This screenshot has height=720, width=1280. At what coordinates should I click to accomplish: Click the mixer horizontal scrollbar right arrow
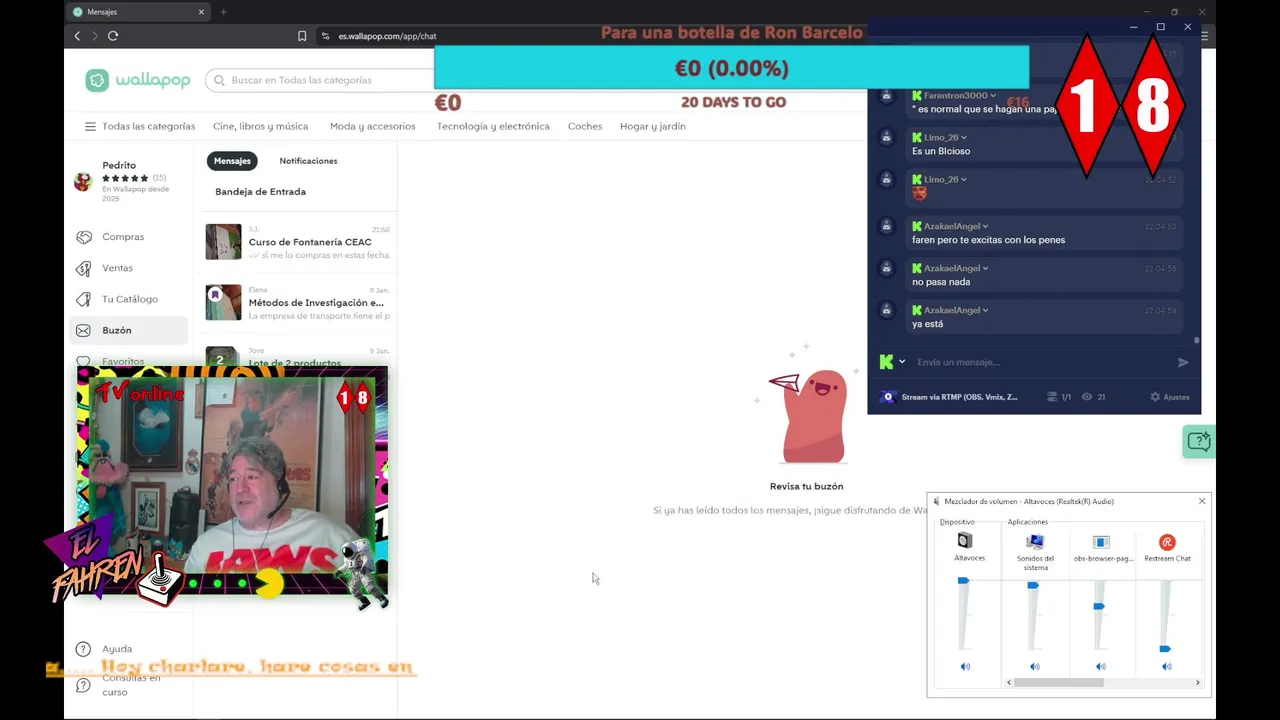(1198, 683)
